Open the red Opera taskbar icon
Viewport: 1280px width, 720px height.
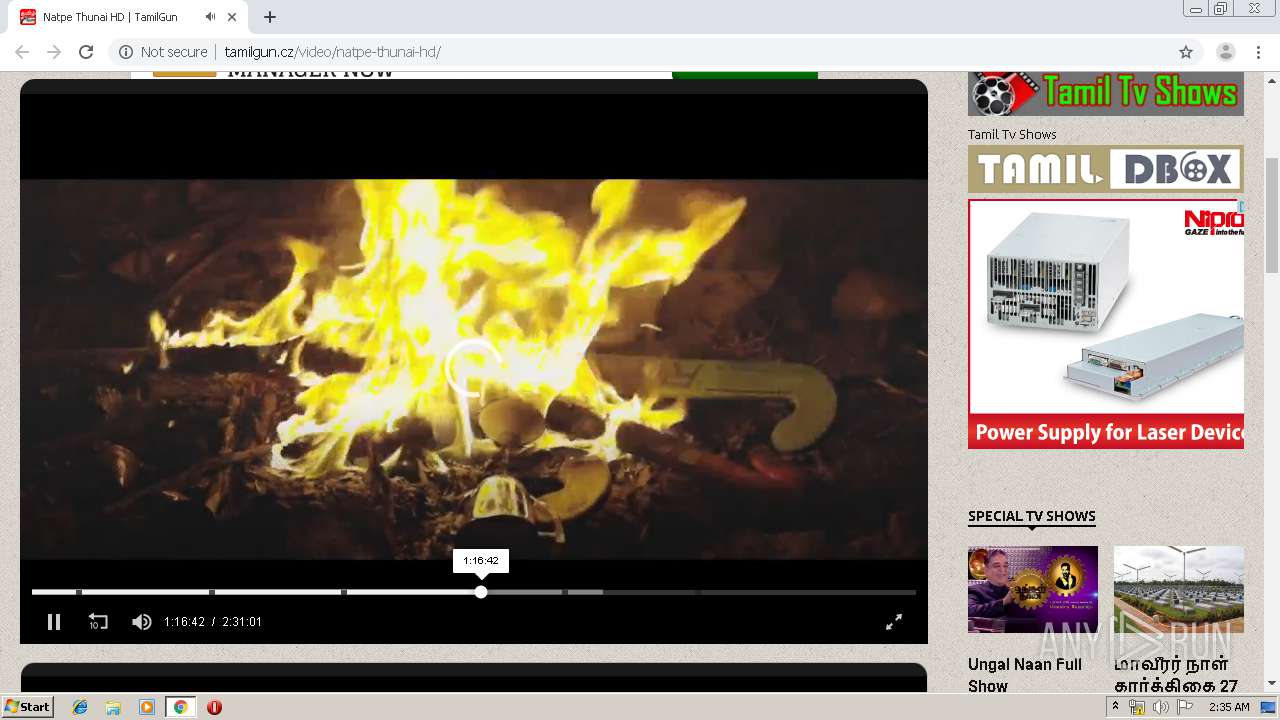pos(214,707)
